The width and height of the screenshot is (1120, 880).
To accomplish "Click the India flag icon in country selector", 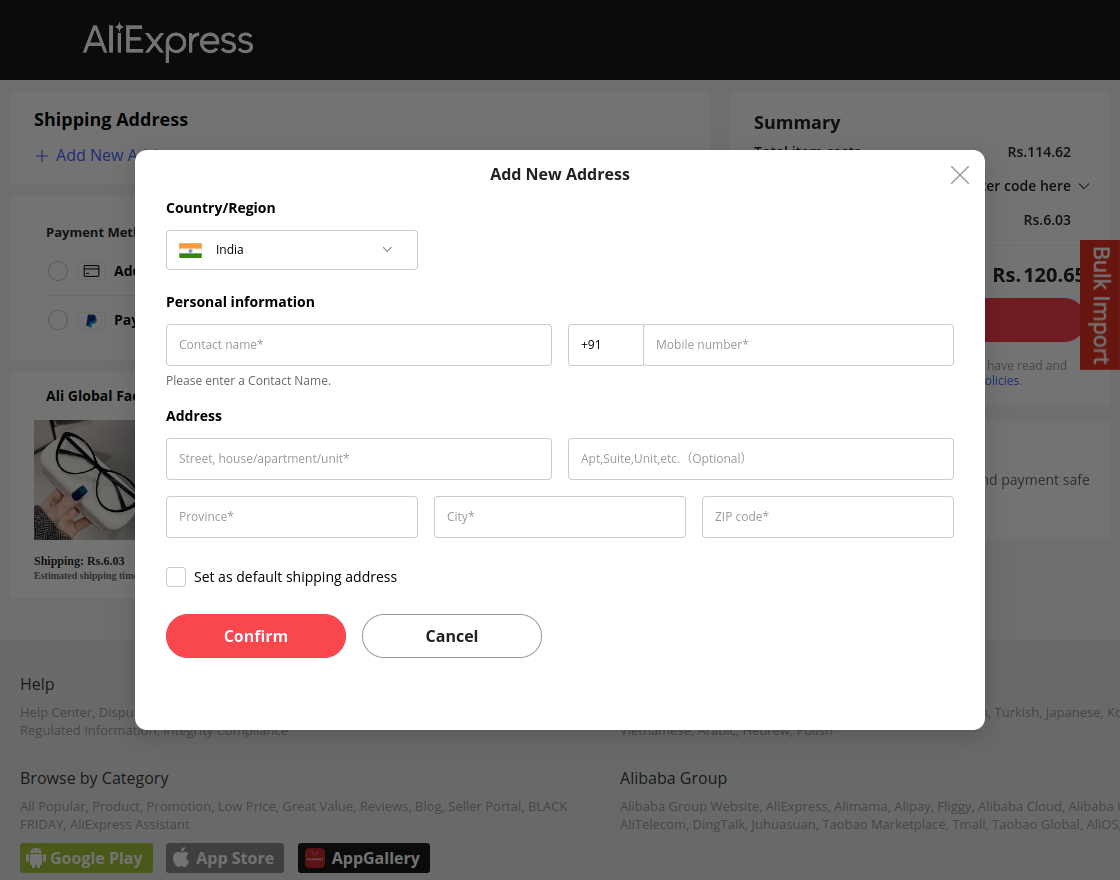I will point(191,249).
